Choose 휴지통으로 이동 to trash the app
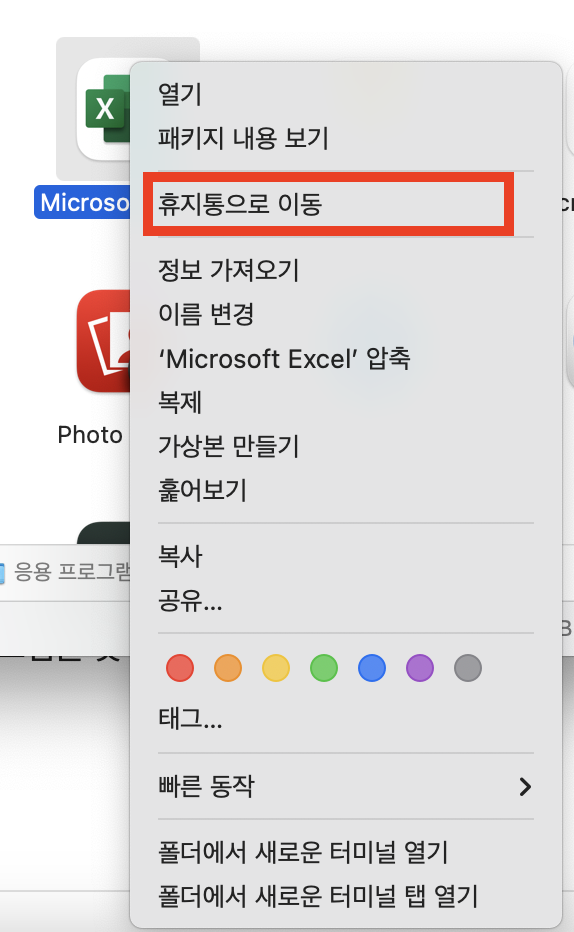The width and height of the screenshot is (574, 932). 240,204
